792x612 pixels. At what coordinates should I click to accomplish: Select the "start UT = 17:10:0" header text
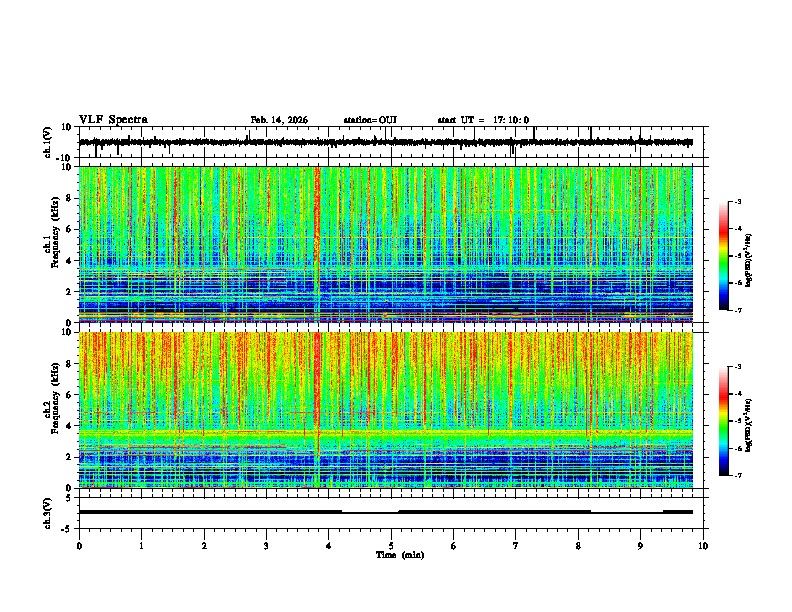tap(483, 120)
